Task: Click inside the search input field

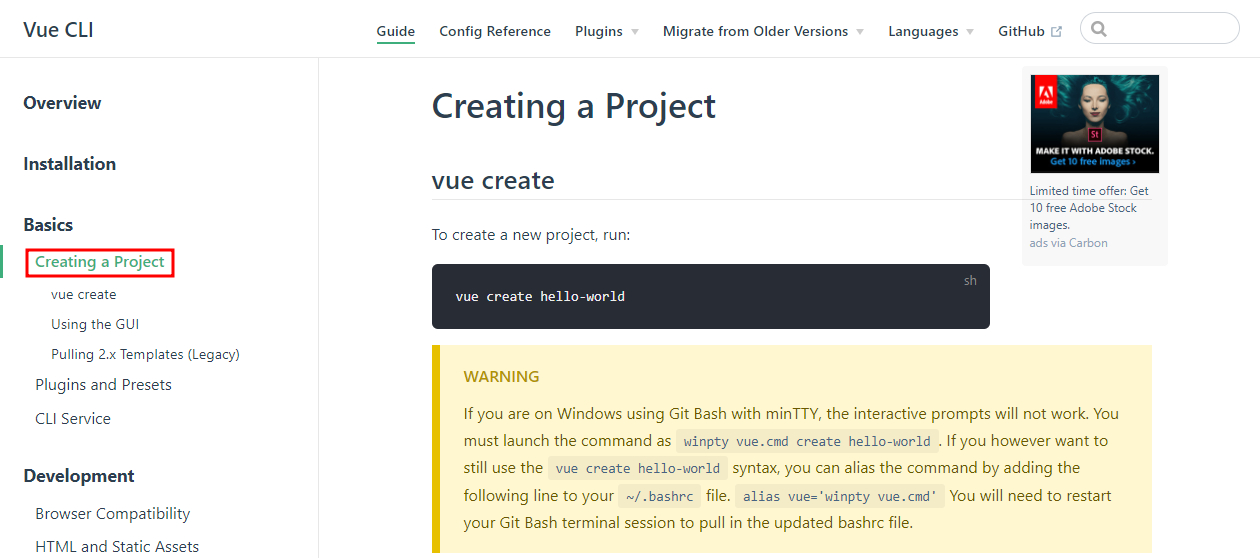Action: coord(1160,28)
